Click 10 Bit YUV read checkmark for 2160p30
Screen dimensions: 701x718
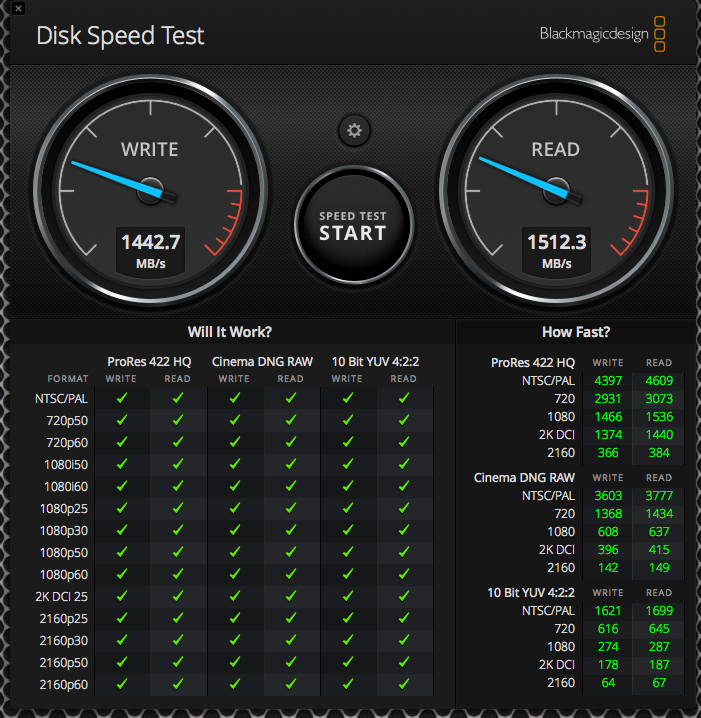[404, 640]
